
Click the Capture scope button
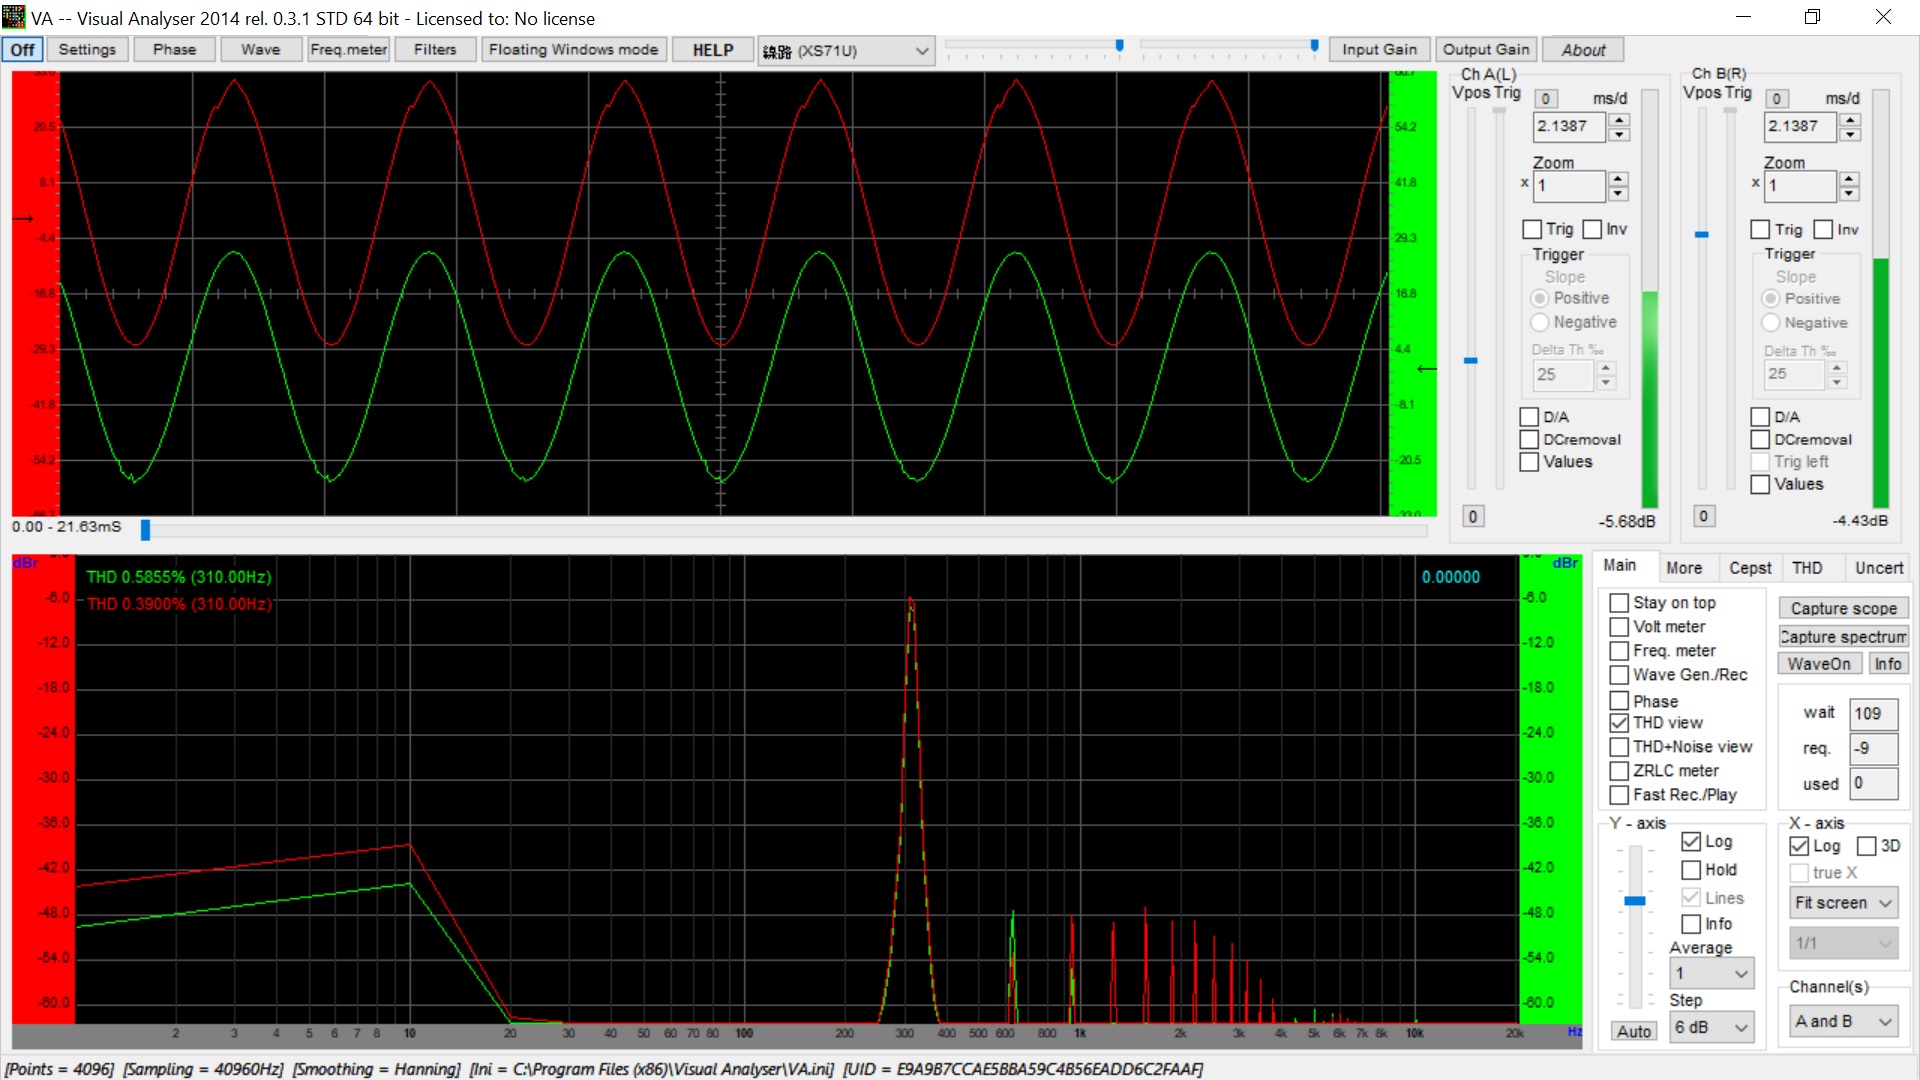(1842, 608)
